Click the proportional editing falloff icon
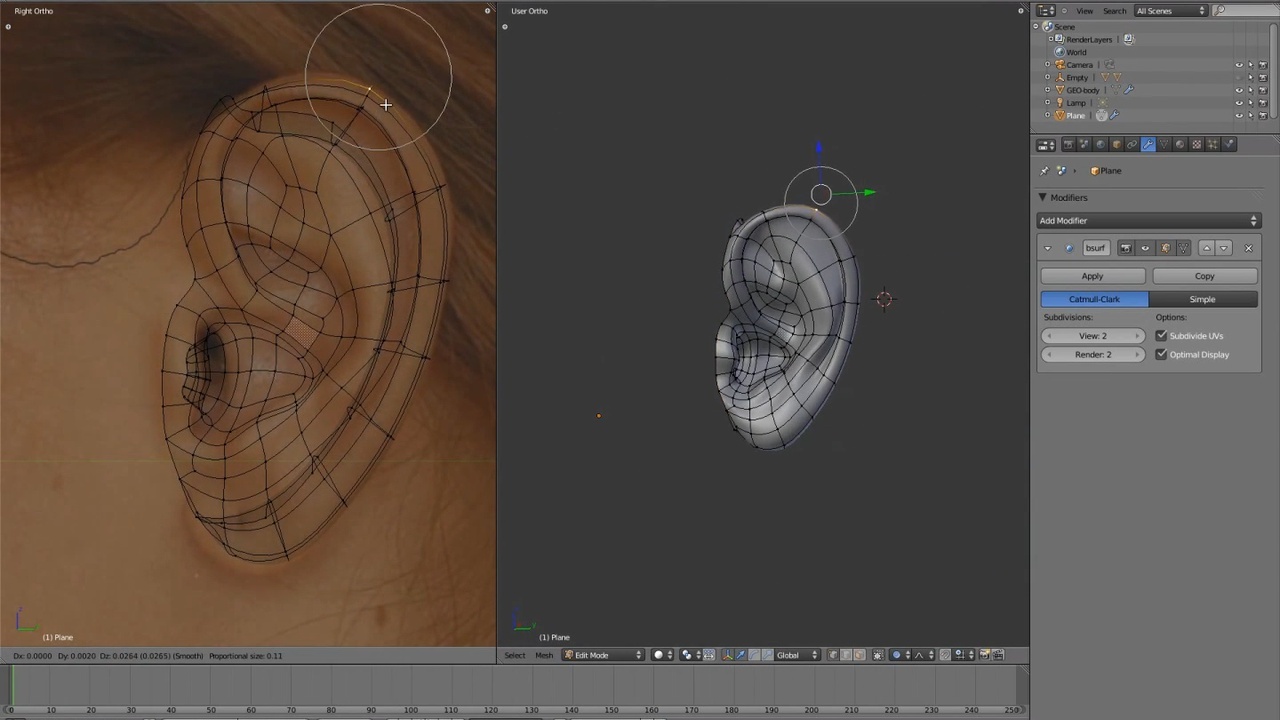This screenshot has width=1280, height=720. click(x=918, y=655)
